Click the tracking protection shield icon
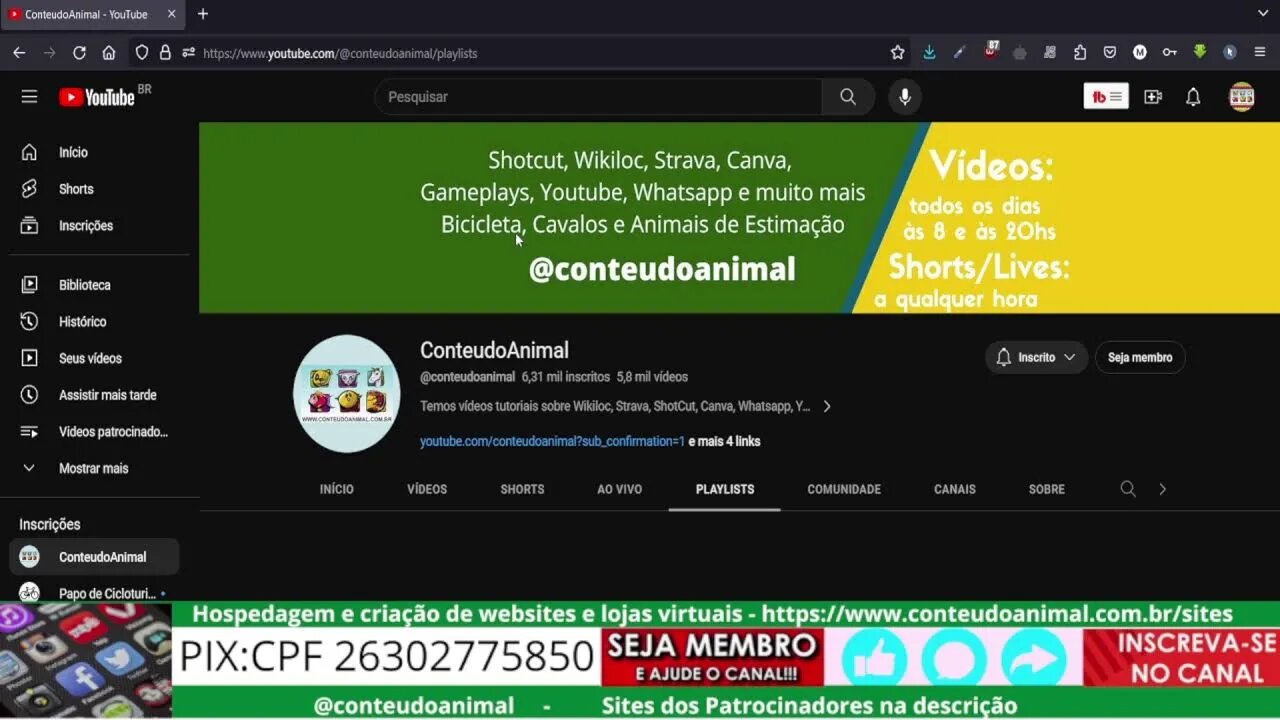This screenshot has width=1280, height=720. [142, 53]
